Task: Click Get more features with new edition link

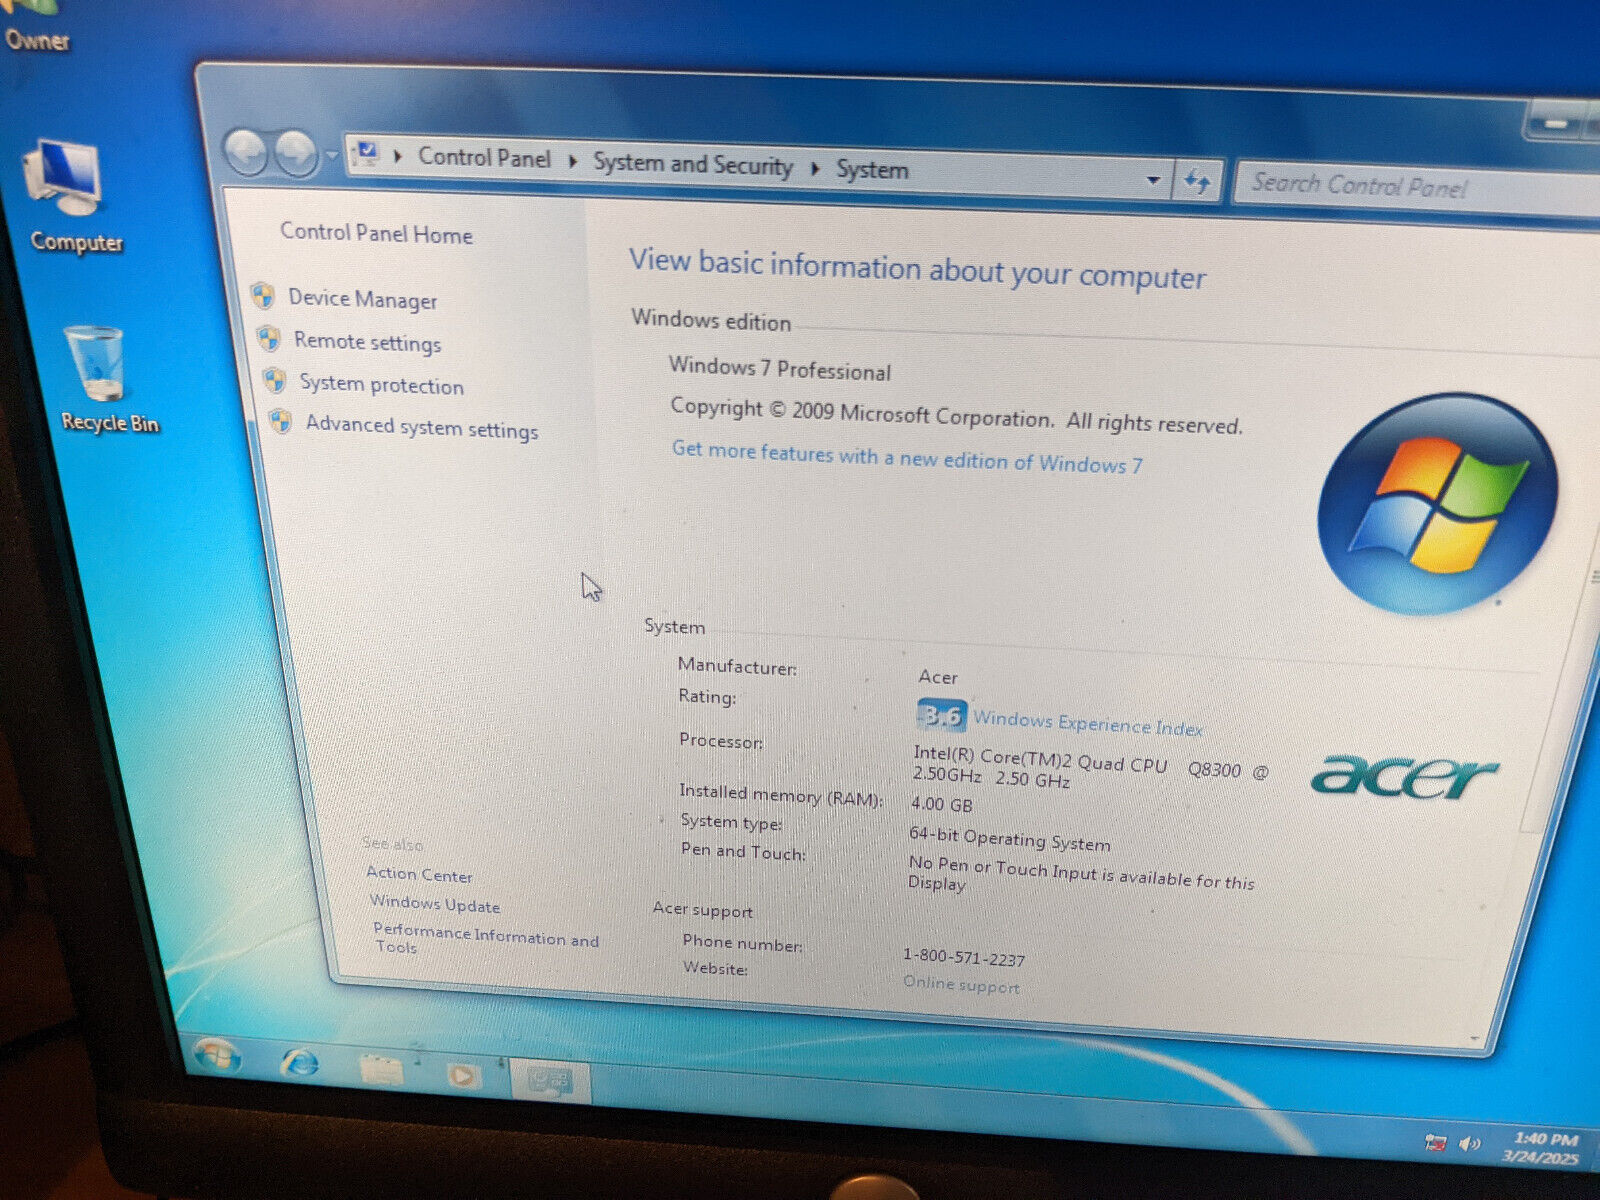Action: click(907, 457)
